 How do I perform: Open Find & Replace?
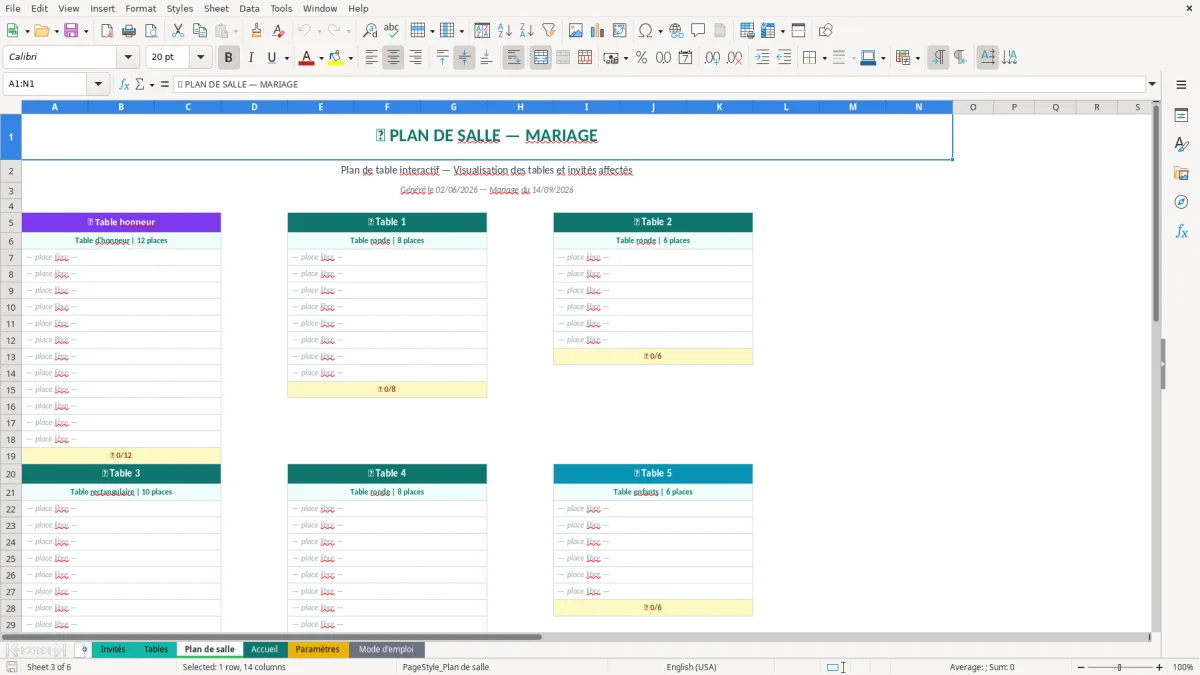click(370, 31)
